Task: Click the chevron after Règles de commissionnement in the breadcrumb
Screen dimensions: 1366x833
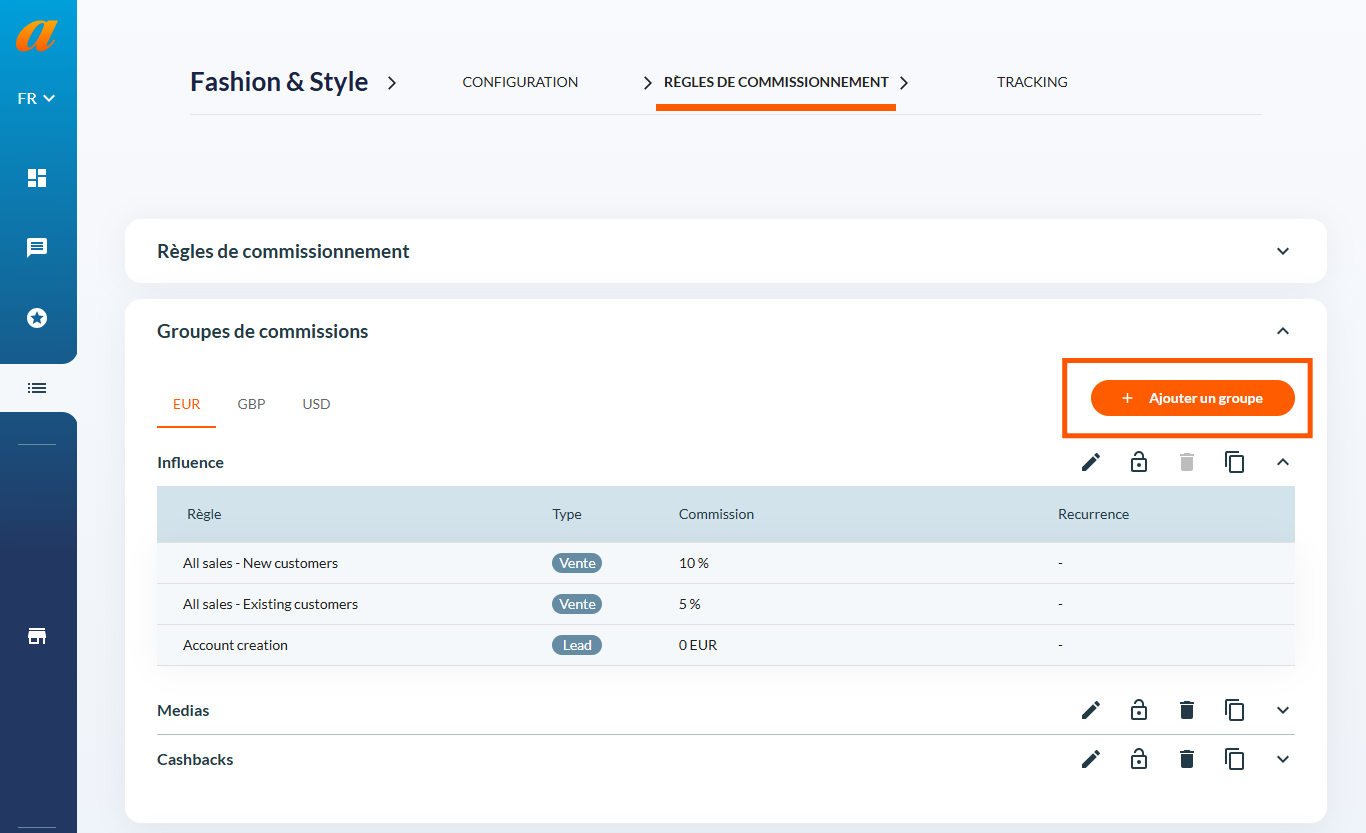Action: pyautogui.click(x=904, y=82)
